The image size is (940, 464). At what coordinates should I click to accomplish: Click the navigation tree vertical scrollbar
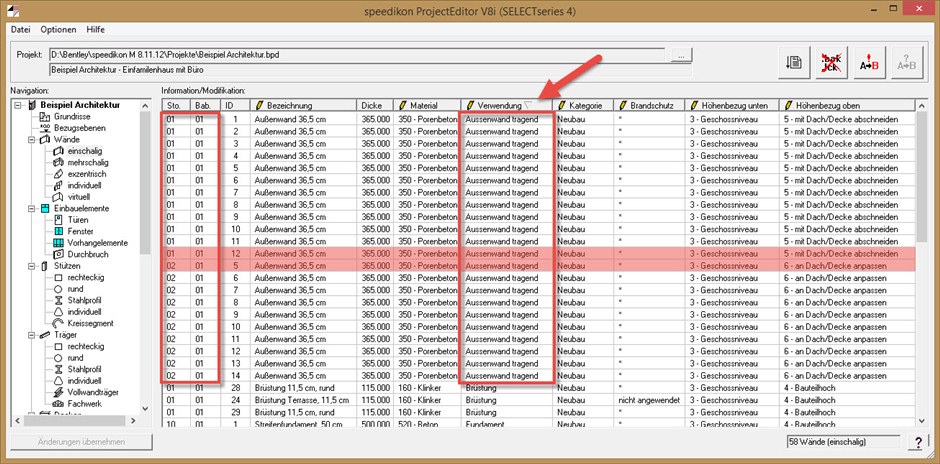[x=144, y=183]
